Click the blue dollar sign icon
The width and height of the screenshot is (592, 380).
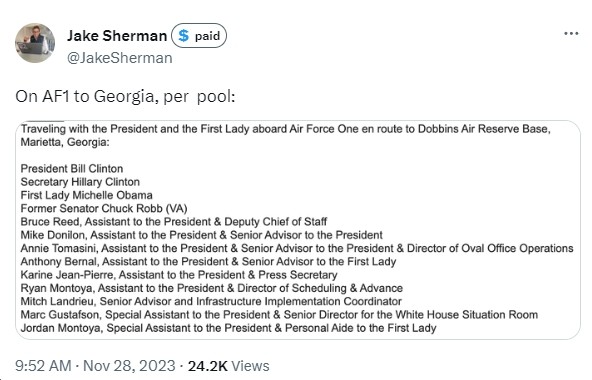(183, 36)
